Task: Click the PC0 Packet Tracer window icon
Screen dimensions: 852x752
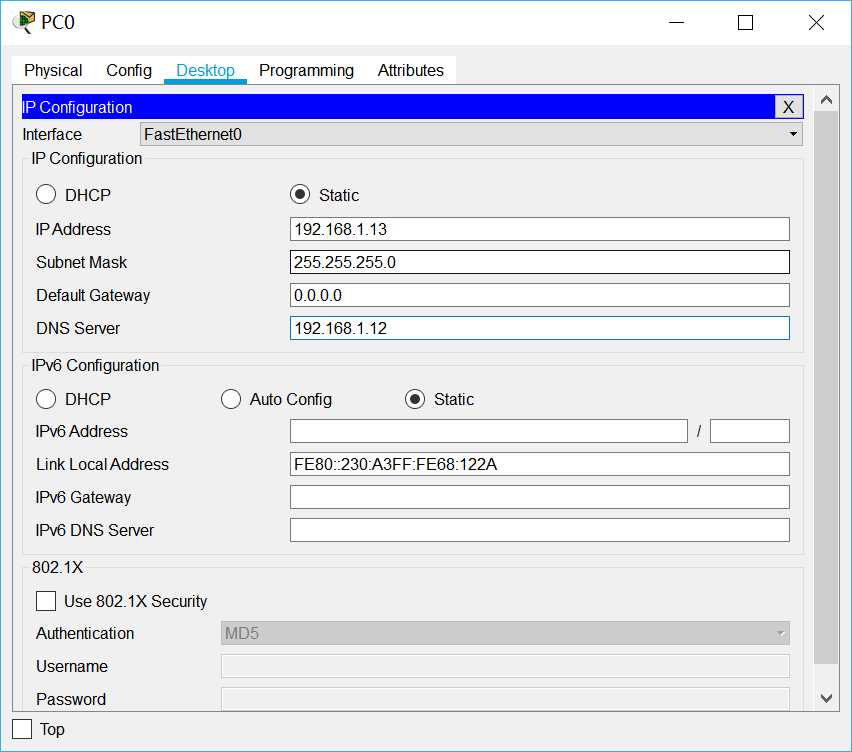Action: tap(24, 22)
